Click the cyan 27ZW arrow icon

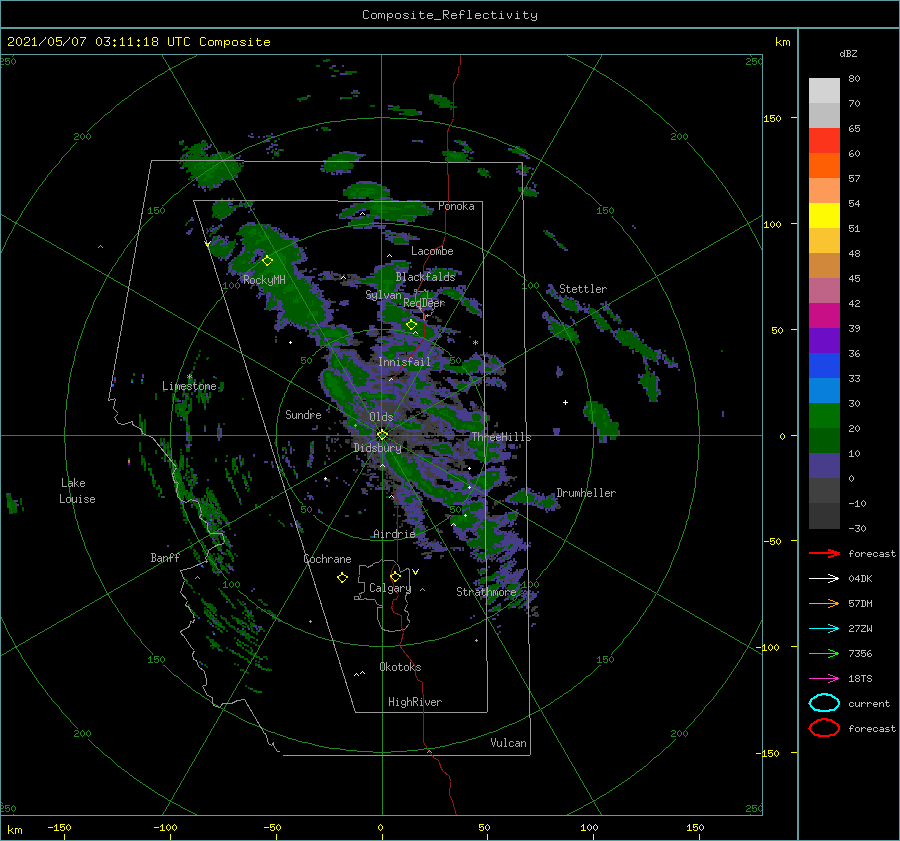click(x=824, y=629)
